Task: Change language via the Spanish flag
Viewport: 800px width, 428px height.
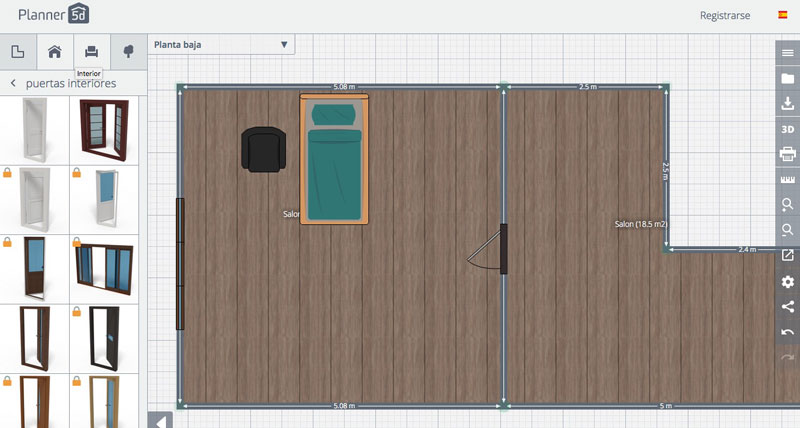Action: (x=783, y=15)
